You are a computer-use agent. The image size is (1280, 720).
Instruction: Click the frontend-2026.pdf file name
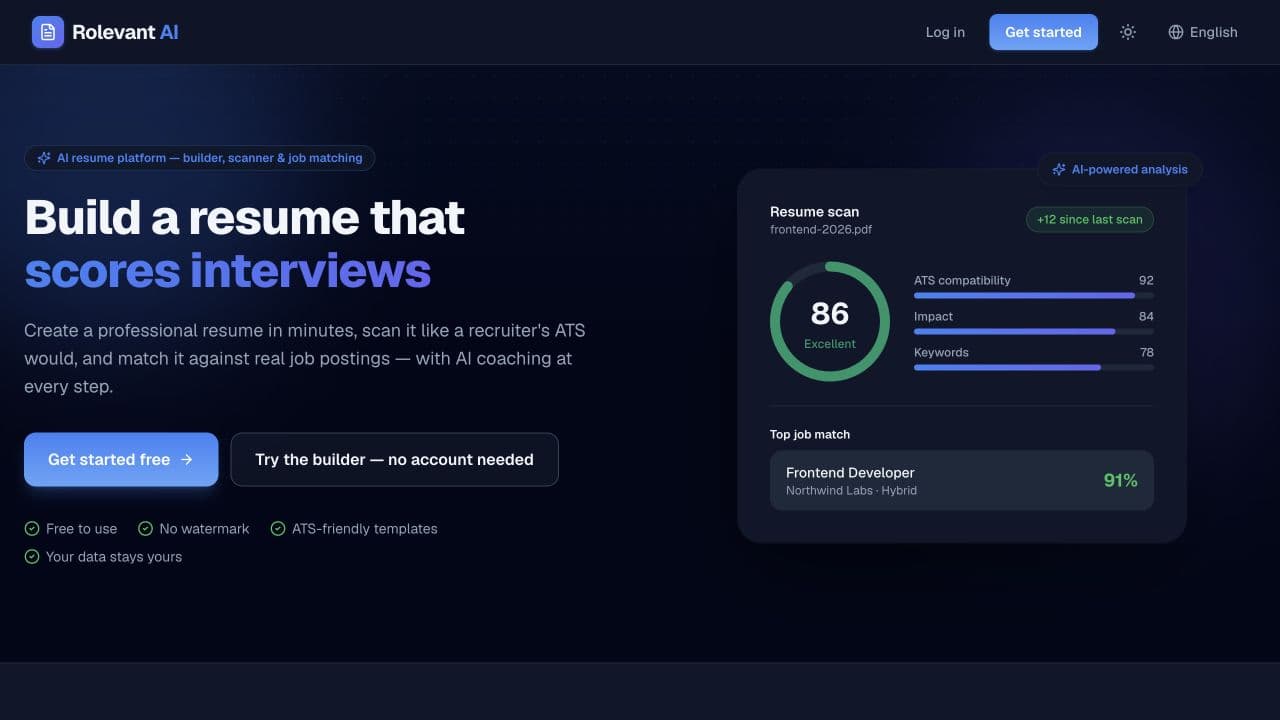821,230
